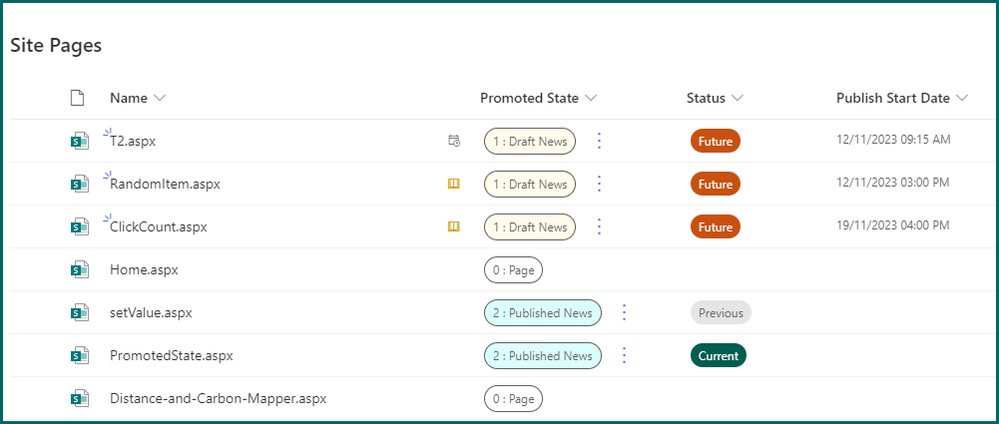Screen dimensions: 999x424
Task: Click the Future status badge for RandomItem.aspx
Action: [x=715, y=184]
